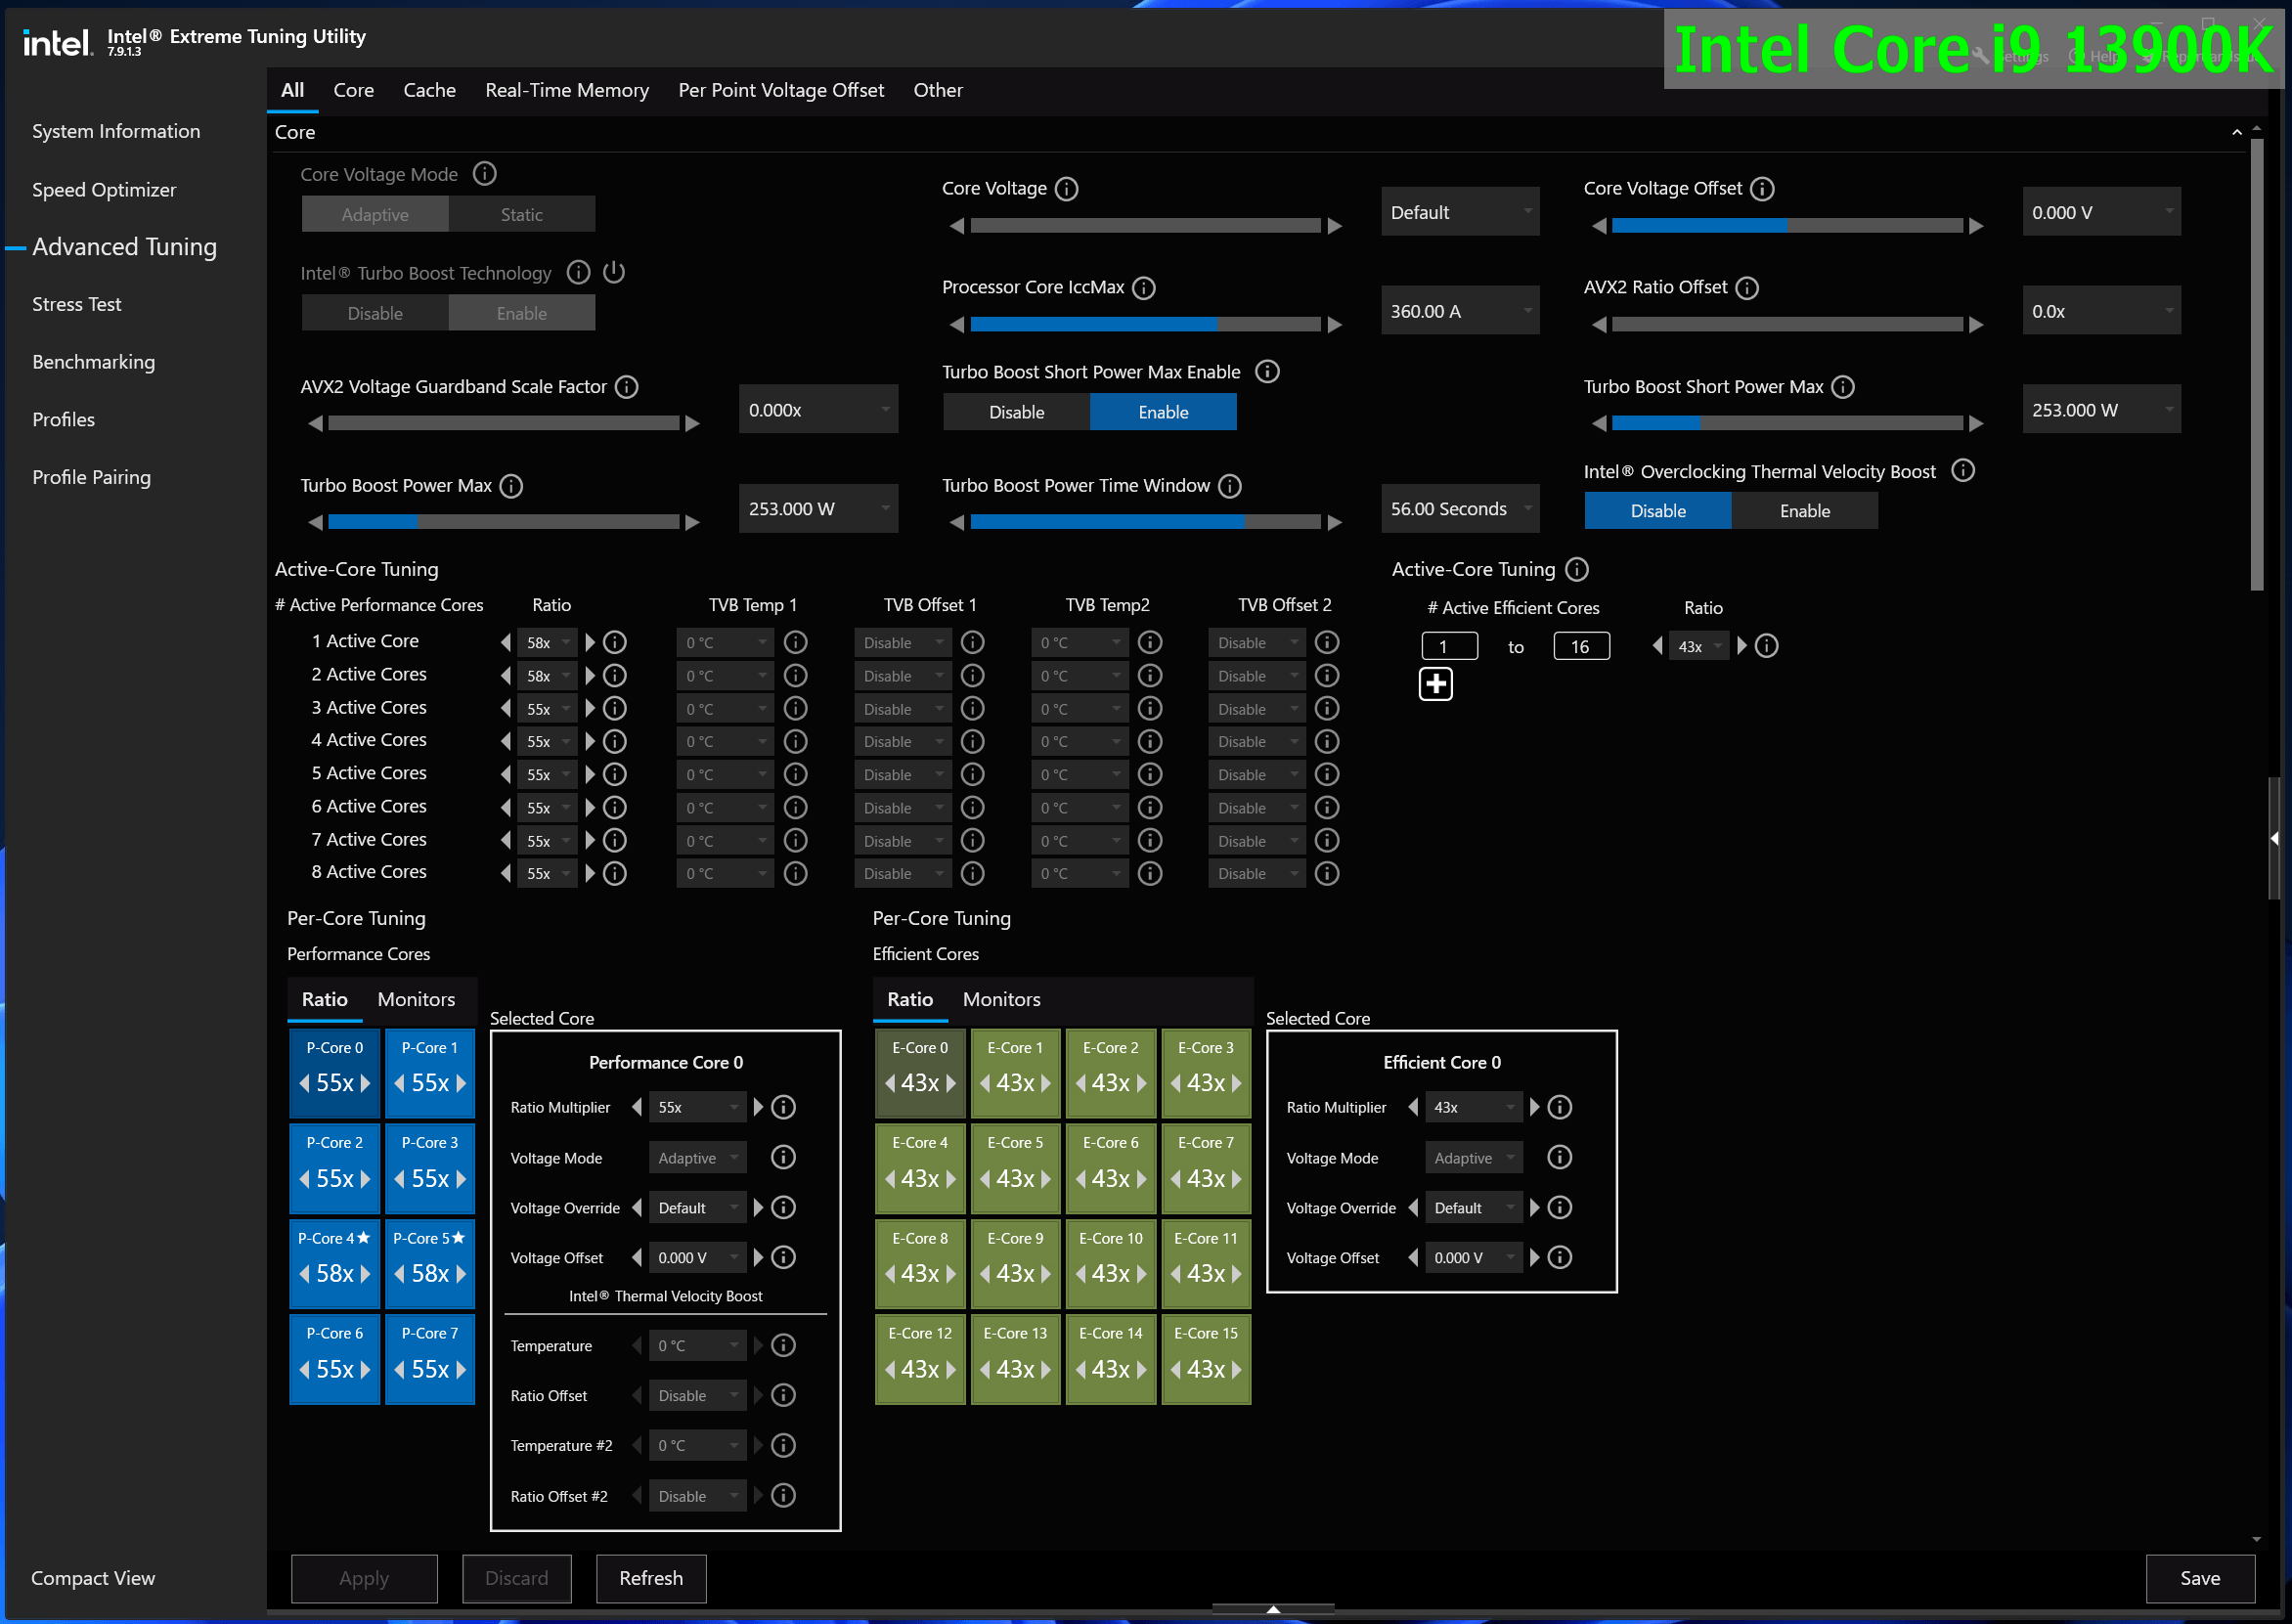Decrease Processor Core IccMax with left arrow
The height and width of the screenshot is (1624, 2292).
[x=957, y=326]
